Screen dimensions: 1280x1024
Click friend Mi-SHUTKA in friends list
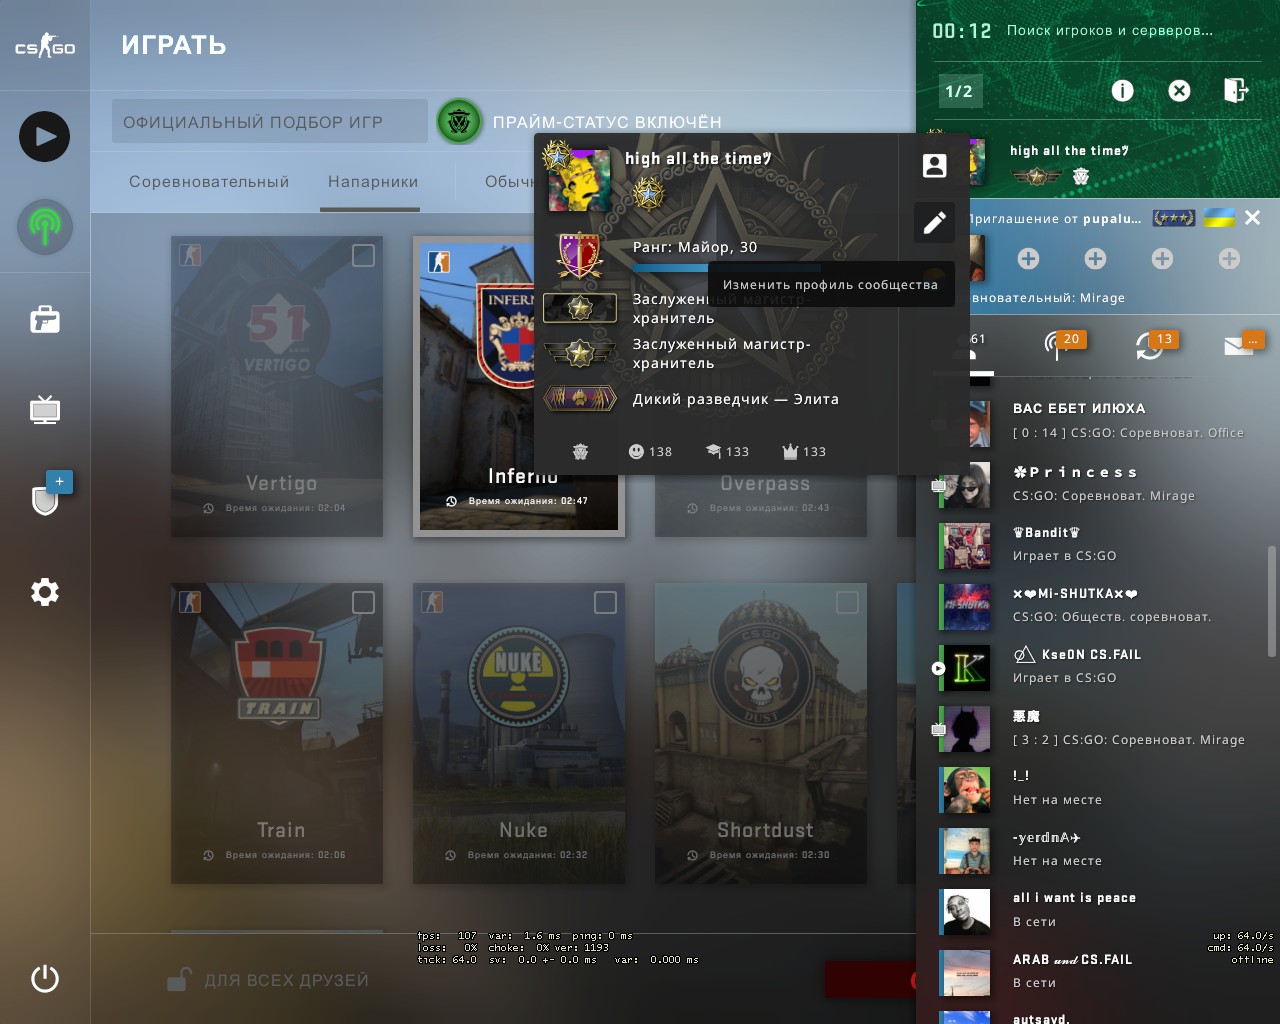tap(1097, 605)
